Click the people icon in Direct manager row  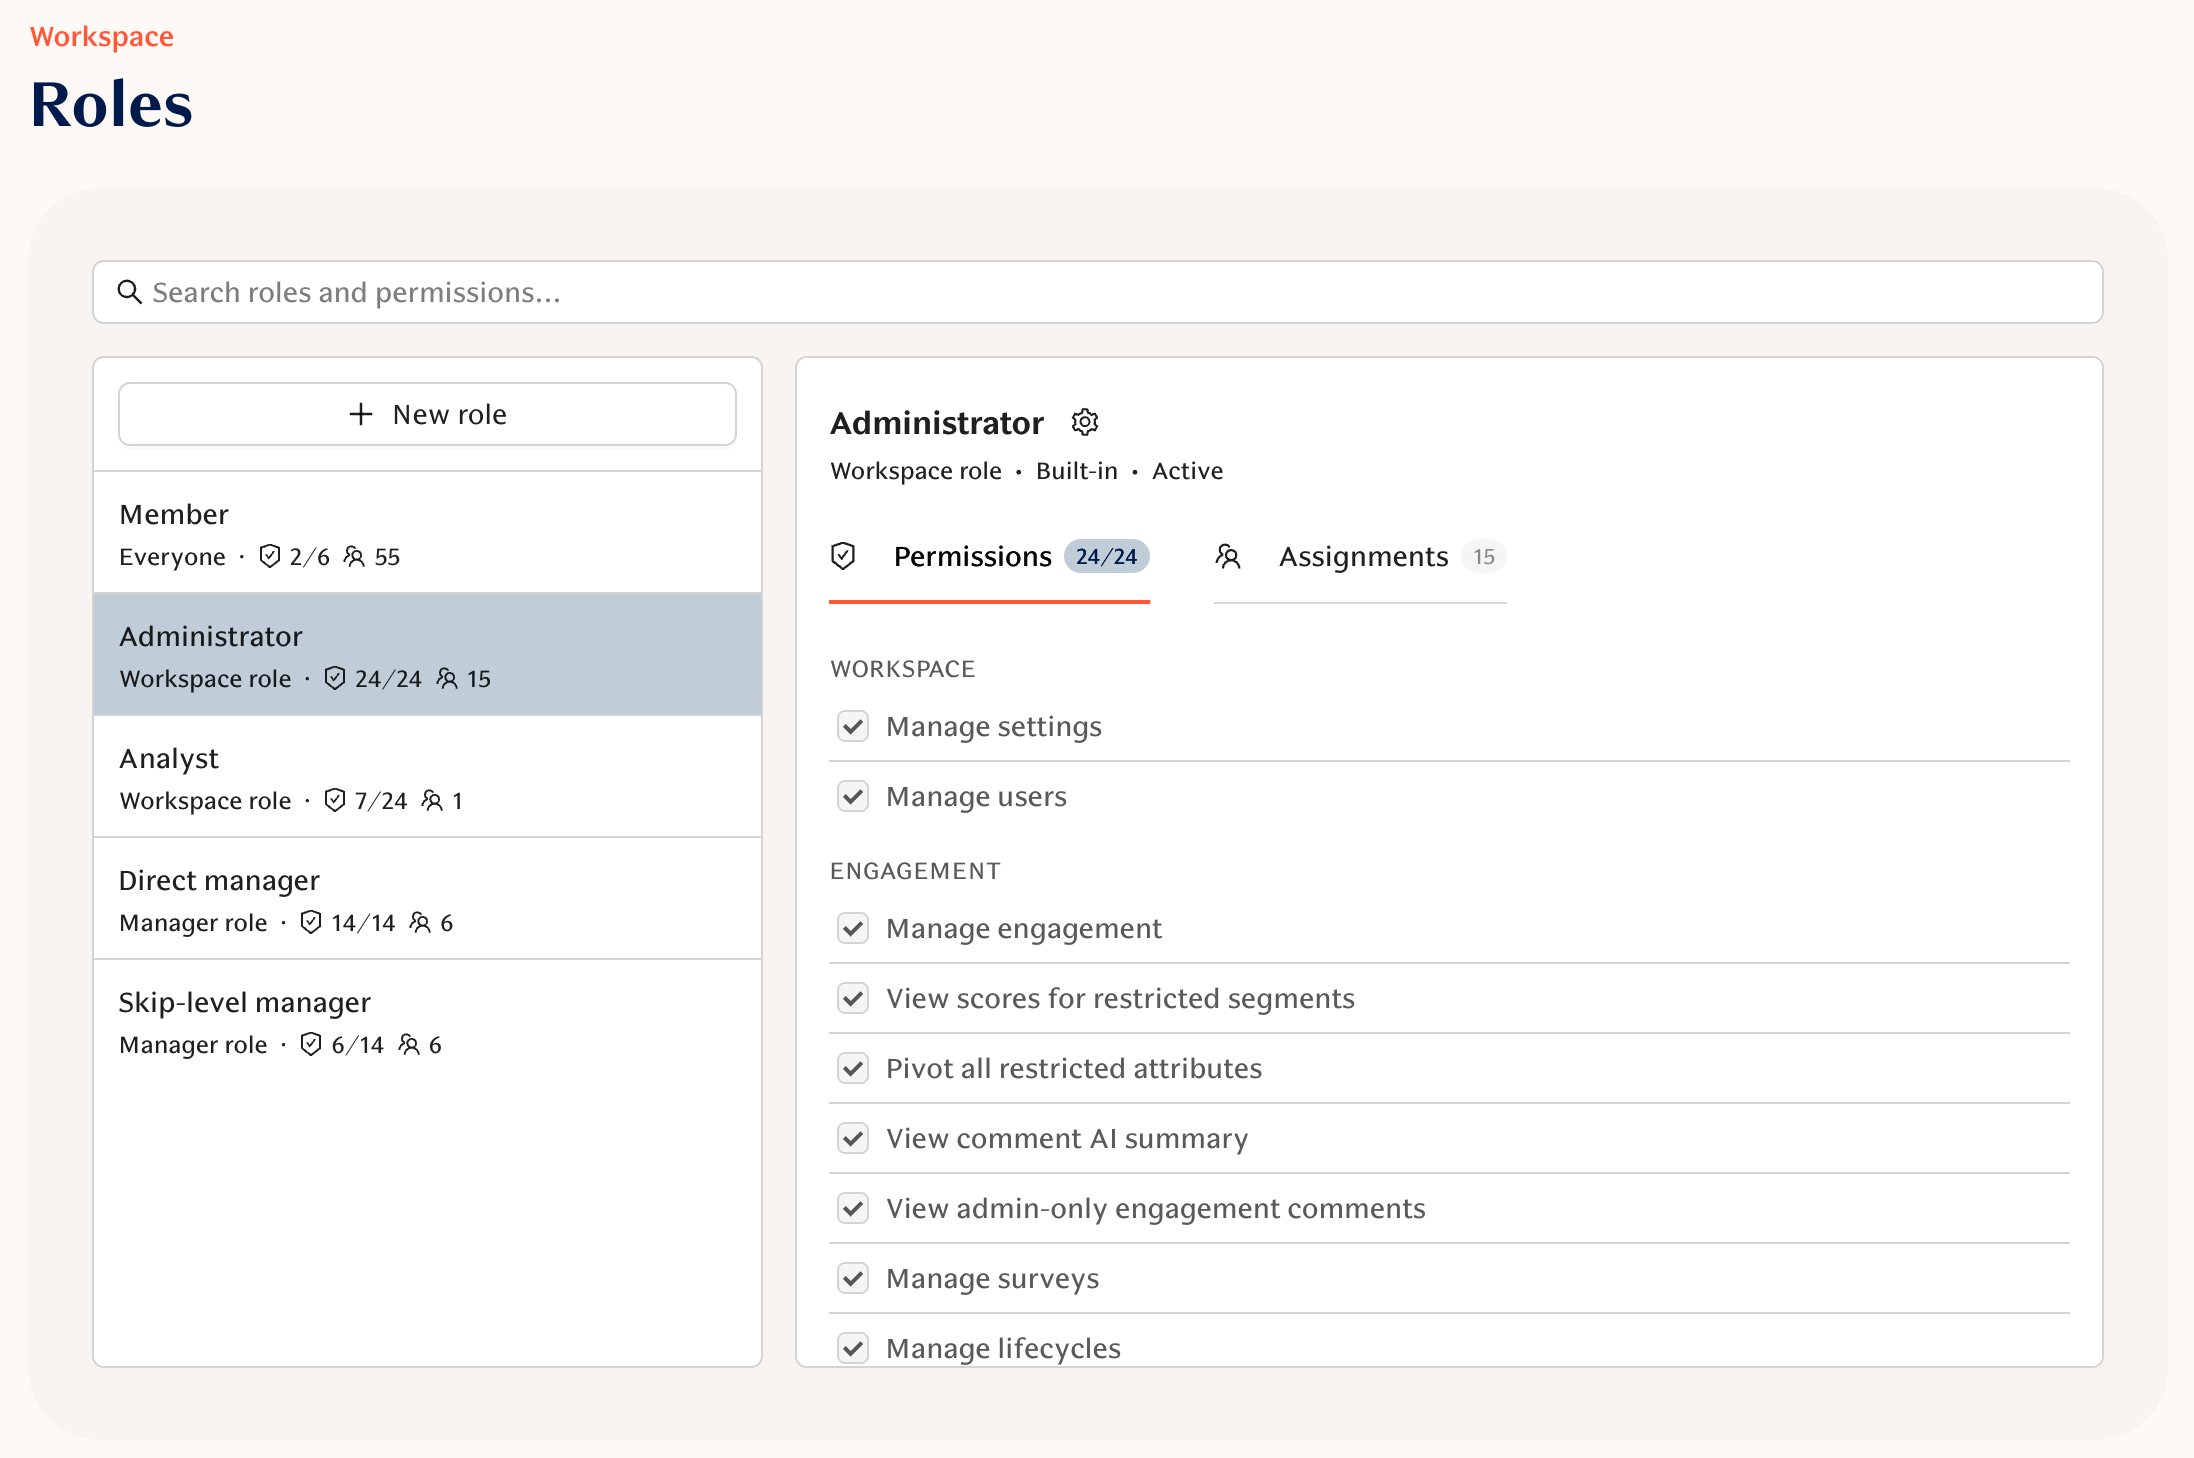(420, 922)
